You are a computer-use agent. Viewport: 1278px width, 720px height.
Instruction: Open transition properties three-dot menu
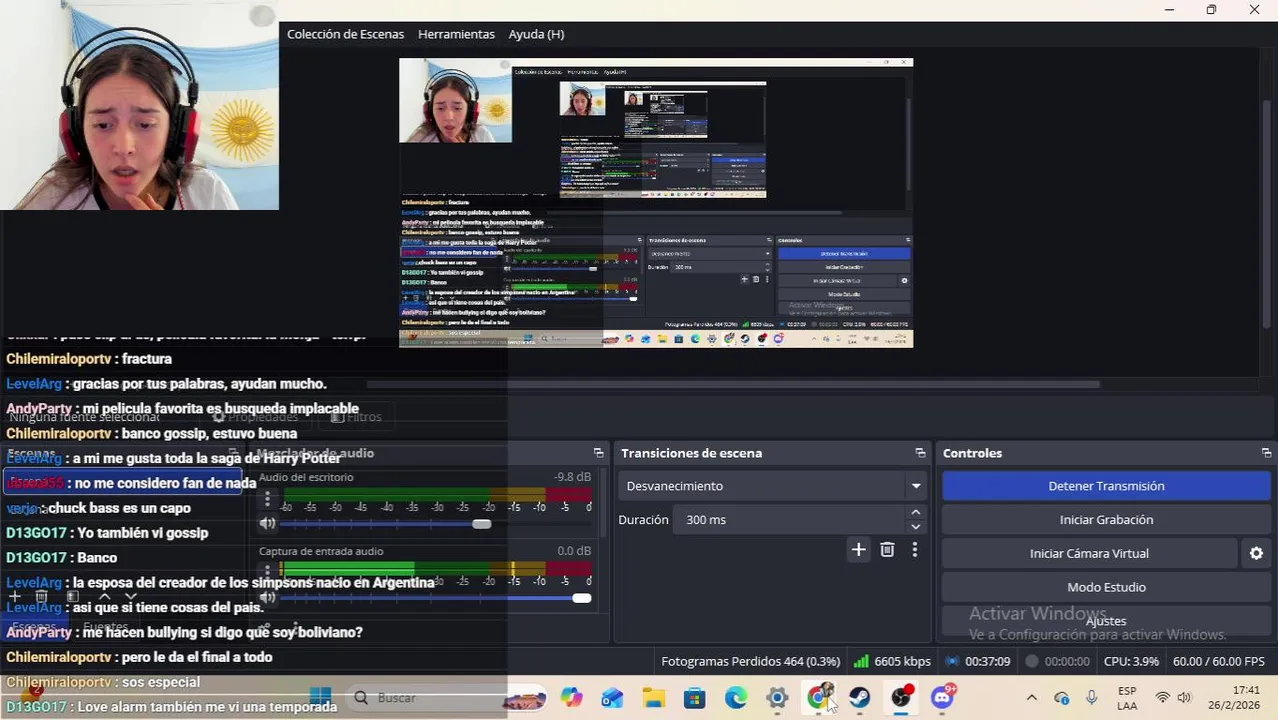(914, 550)
